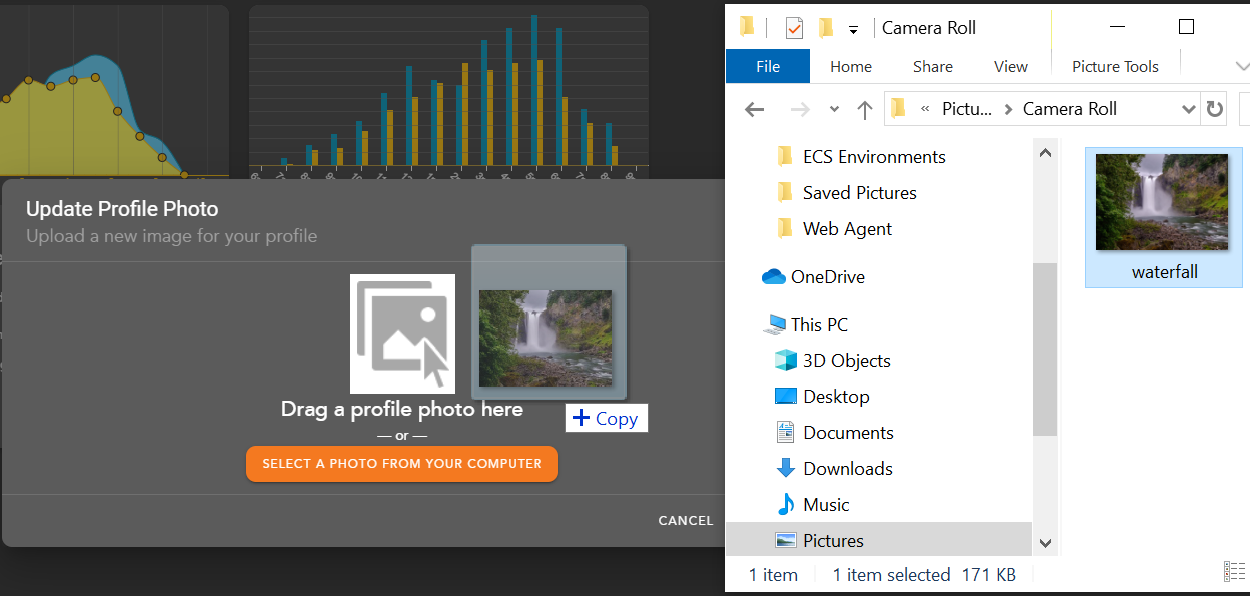The width and height of the screenshot is (1250, 596).
Task: Click the image placeholder upload icon
Action: [402, 333]
